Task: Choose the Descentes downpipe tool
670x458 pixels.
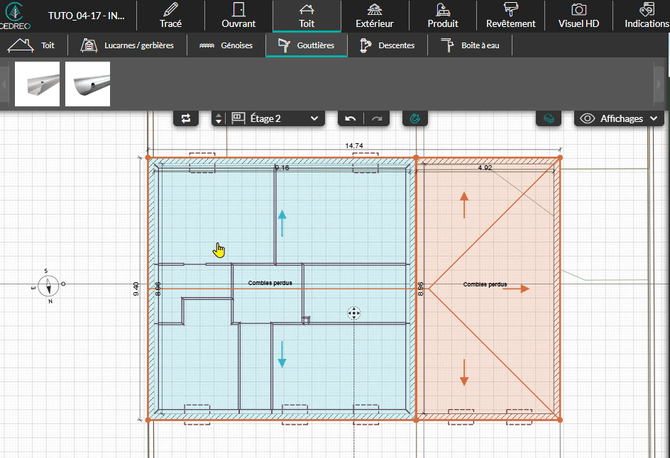Action: pyautogui.click(x=390, y=46)
